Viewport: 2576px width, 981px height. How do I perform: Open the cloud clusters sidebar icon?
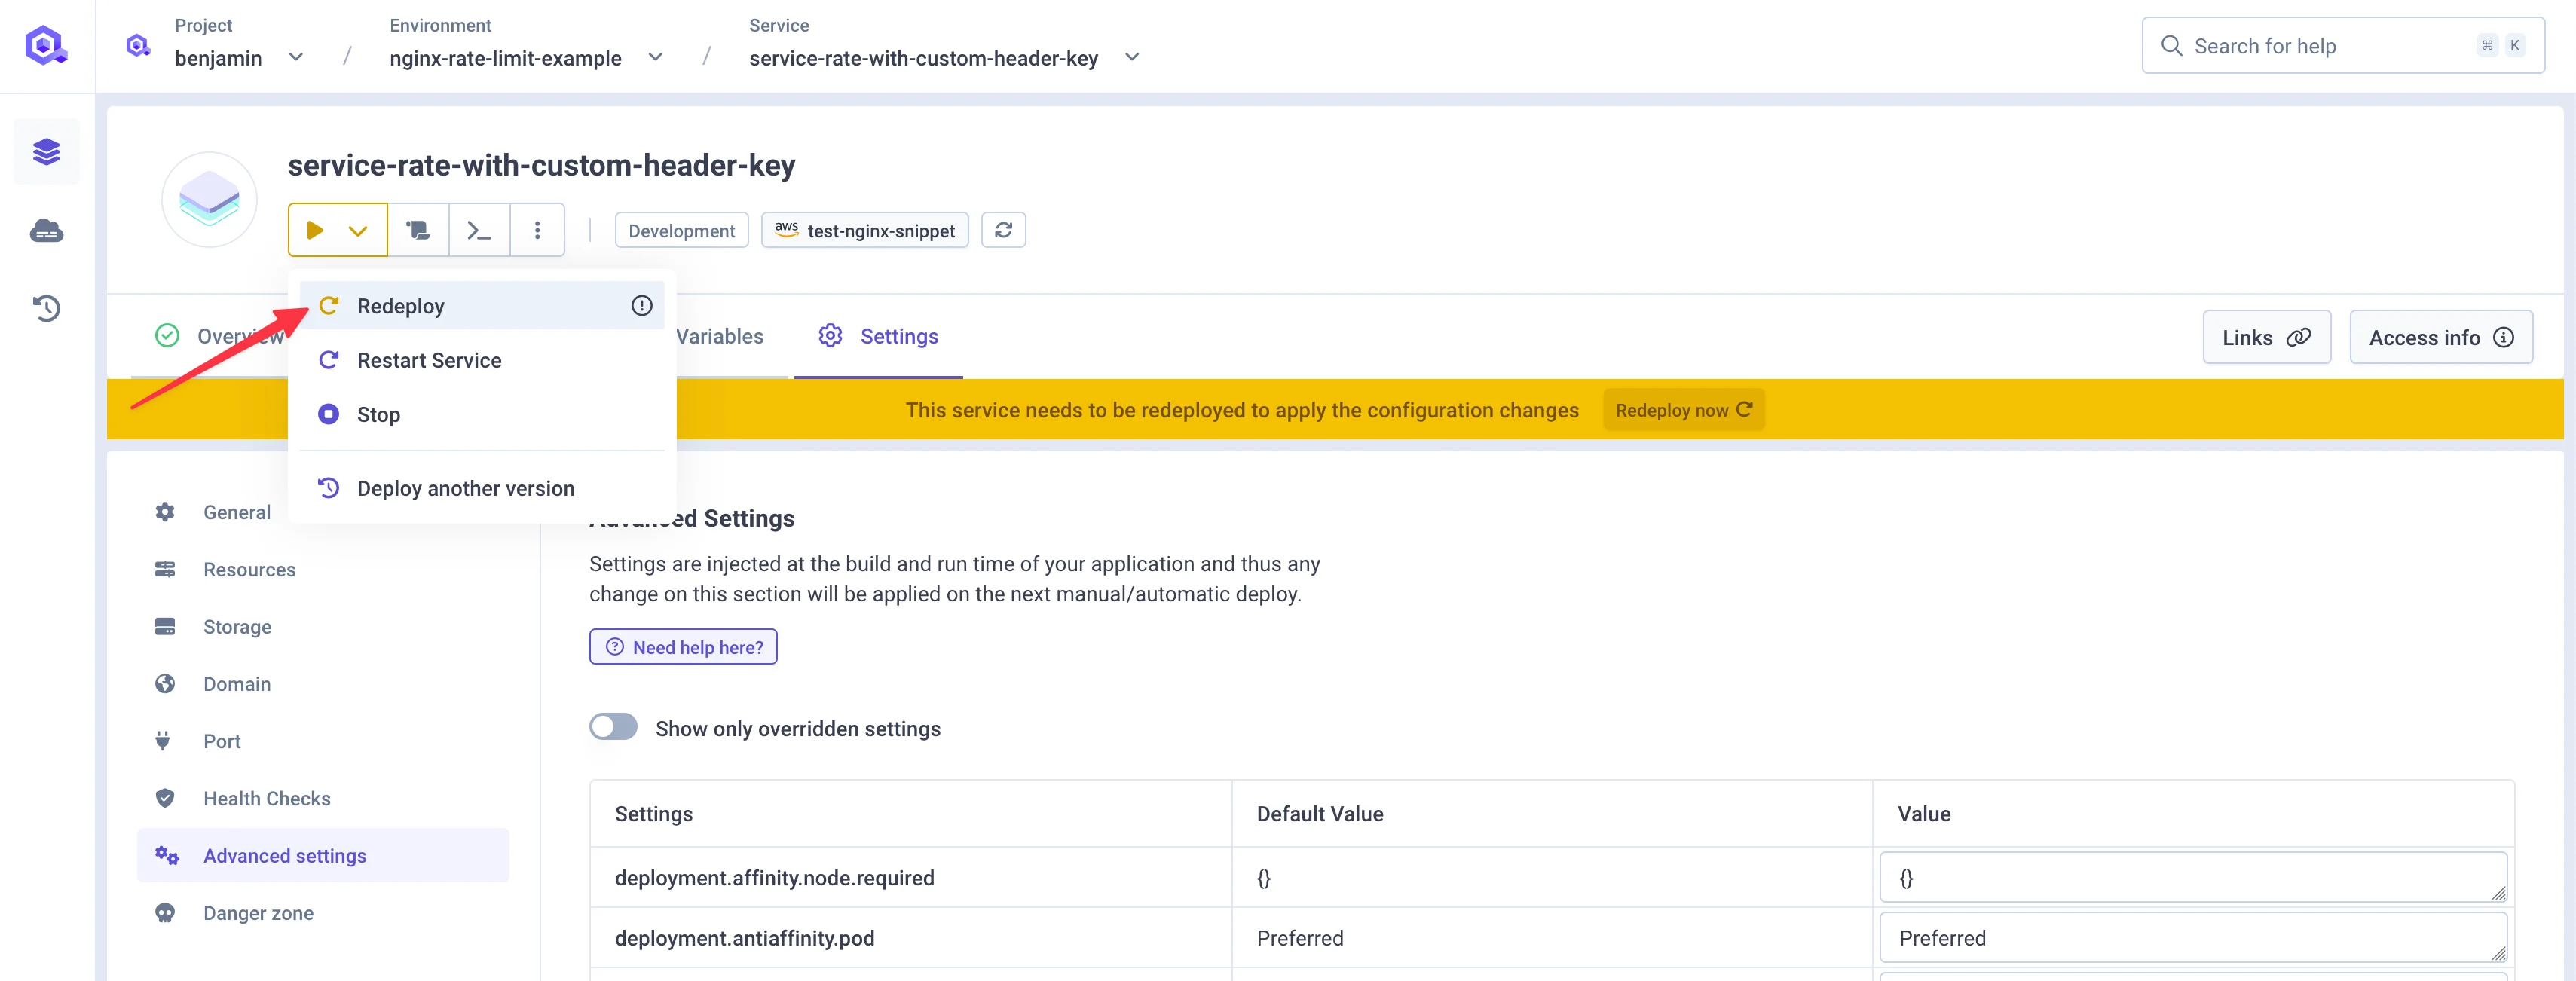(x=46, y=231)
